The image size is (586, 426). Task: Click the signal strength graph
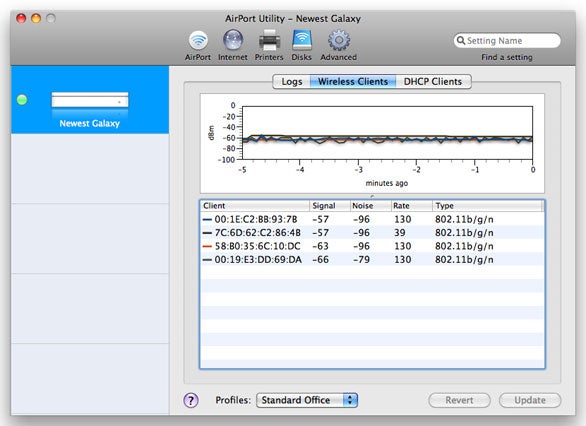pyautogui.click(x=372, y=143)
